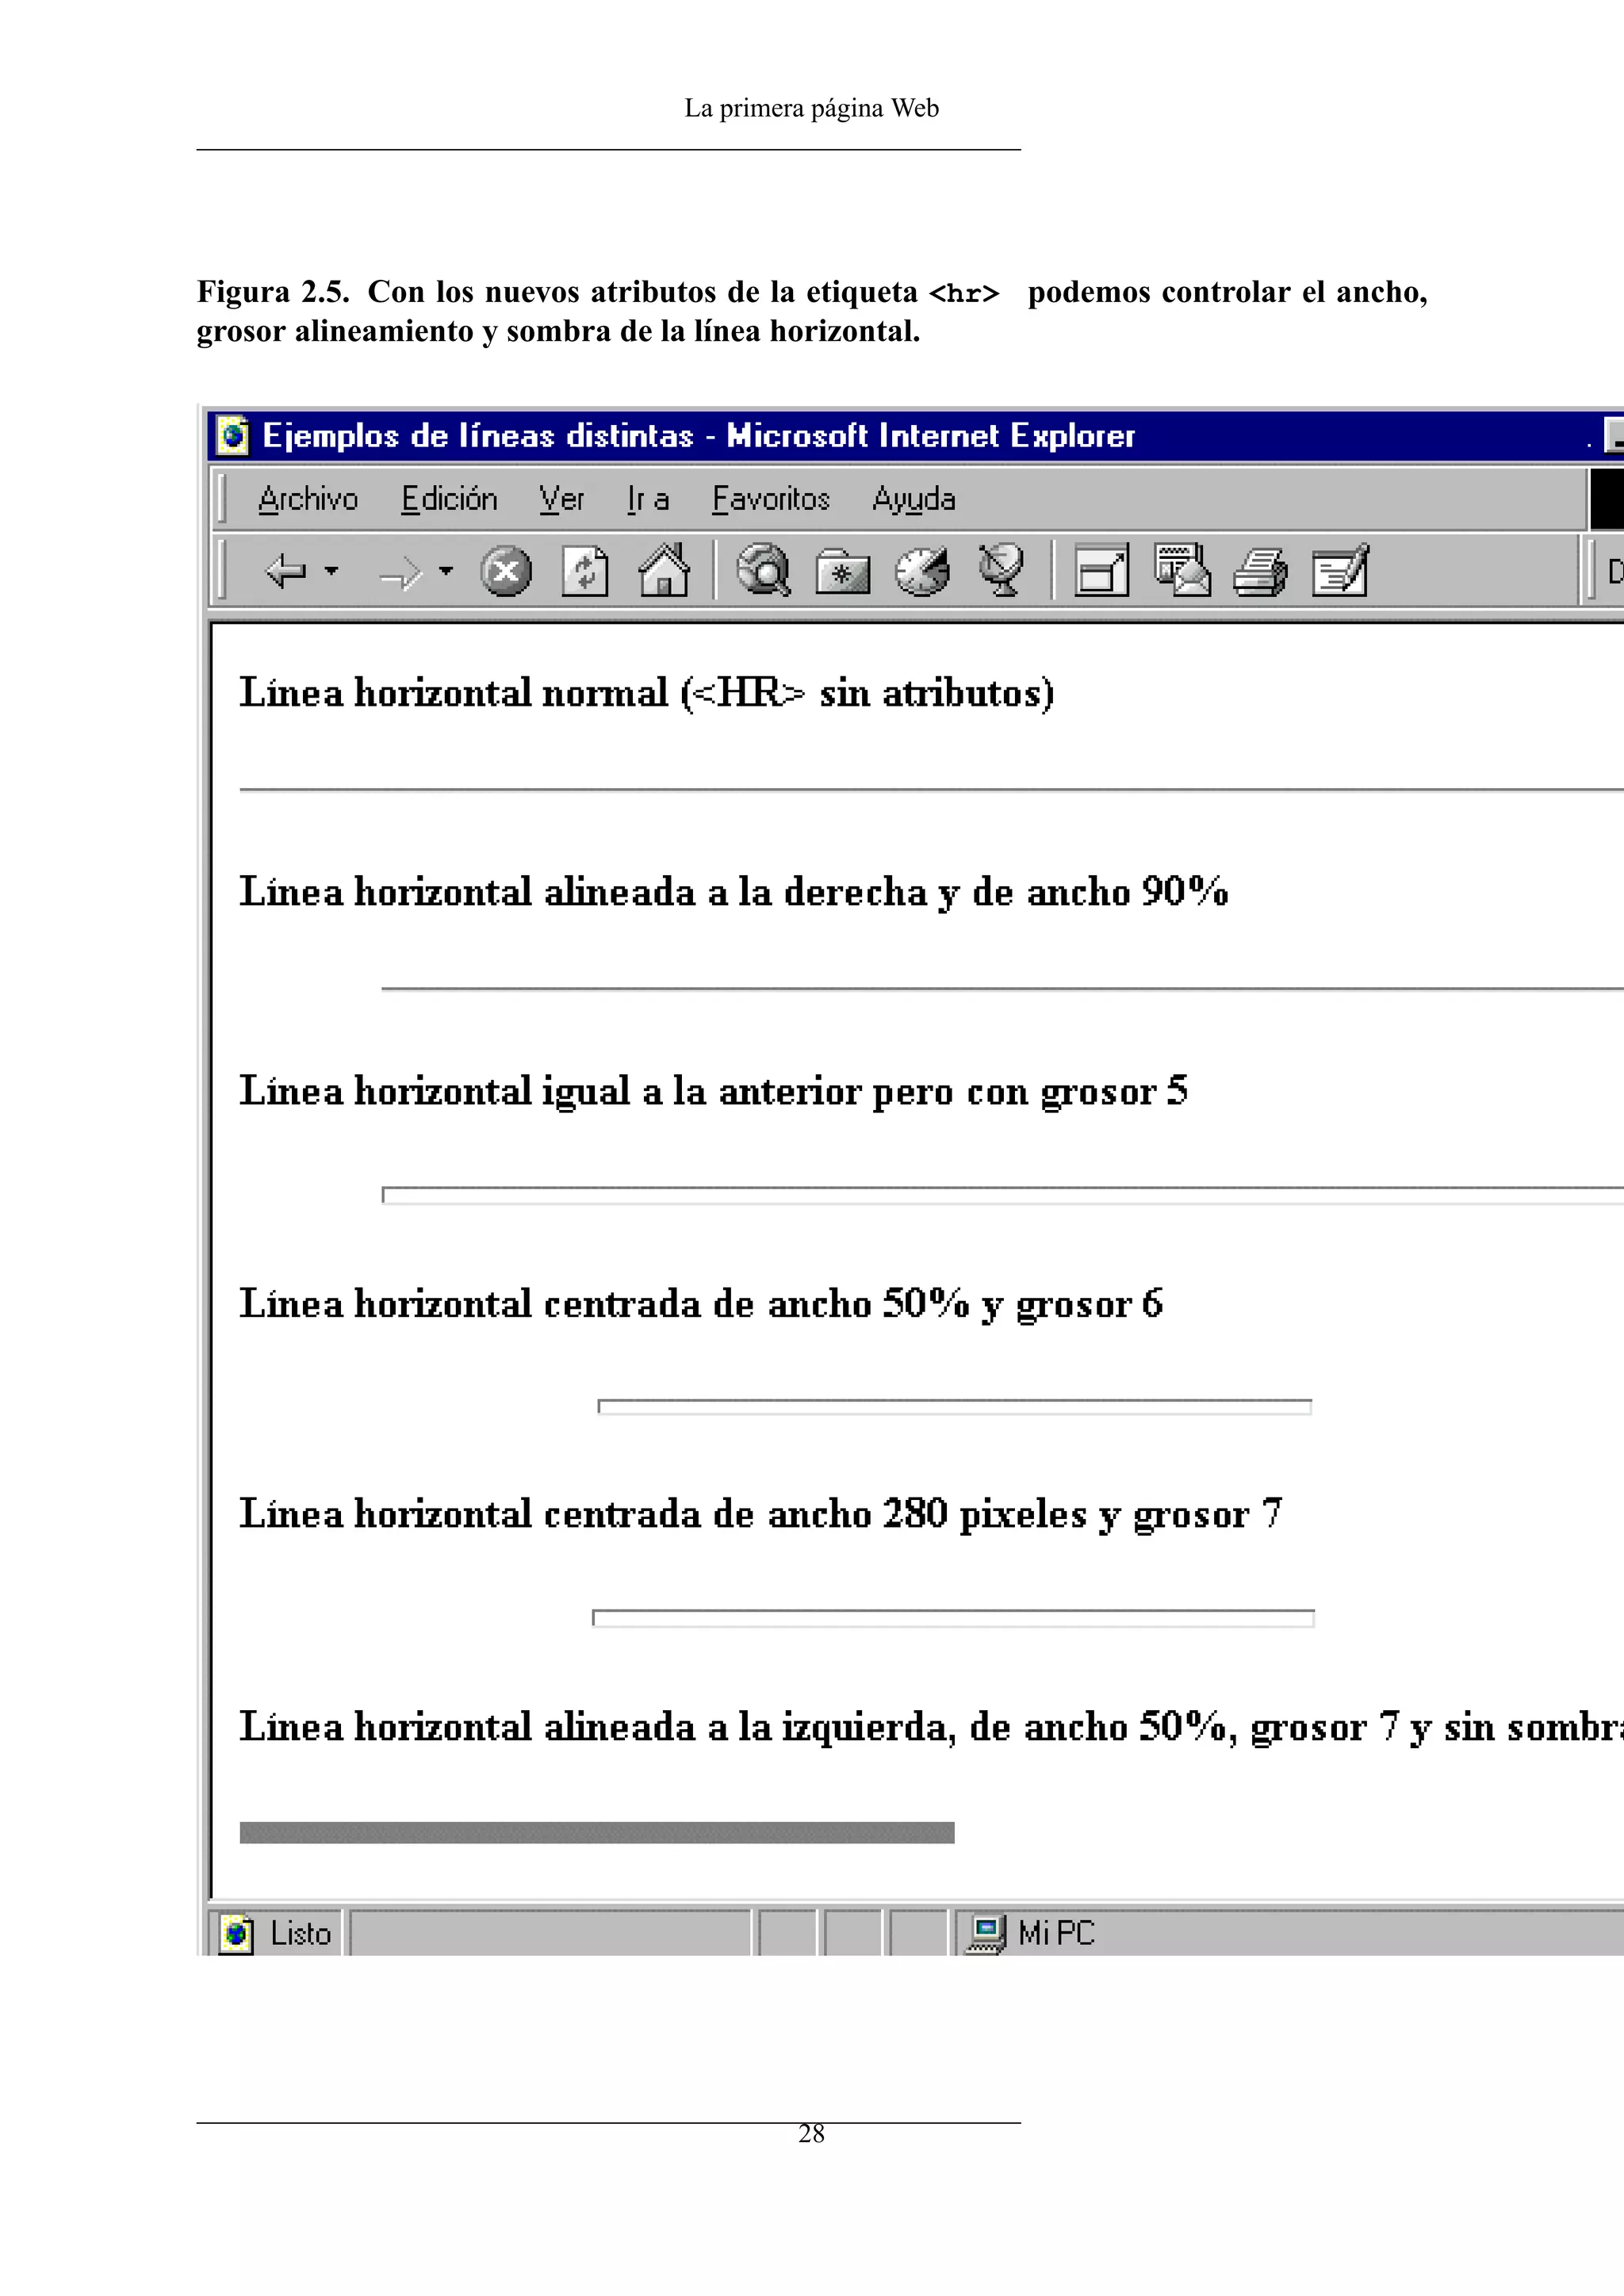Open the Search toolbar icon
The image size is (1624, 2296).
763,571
